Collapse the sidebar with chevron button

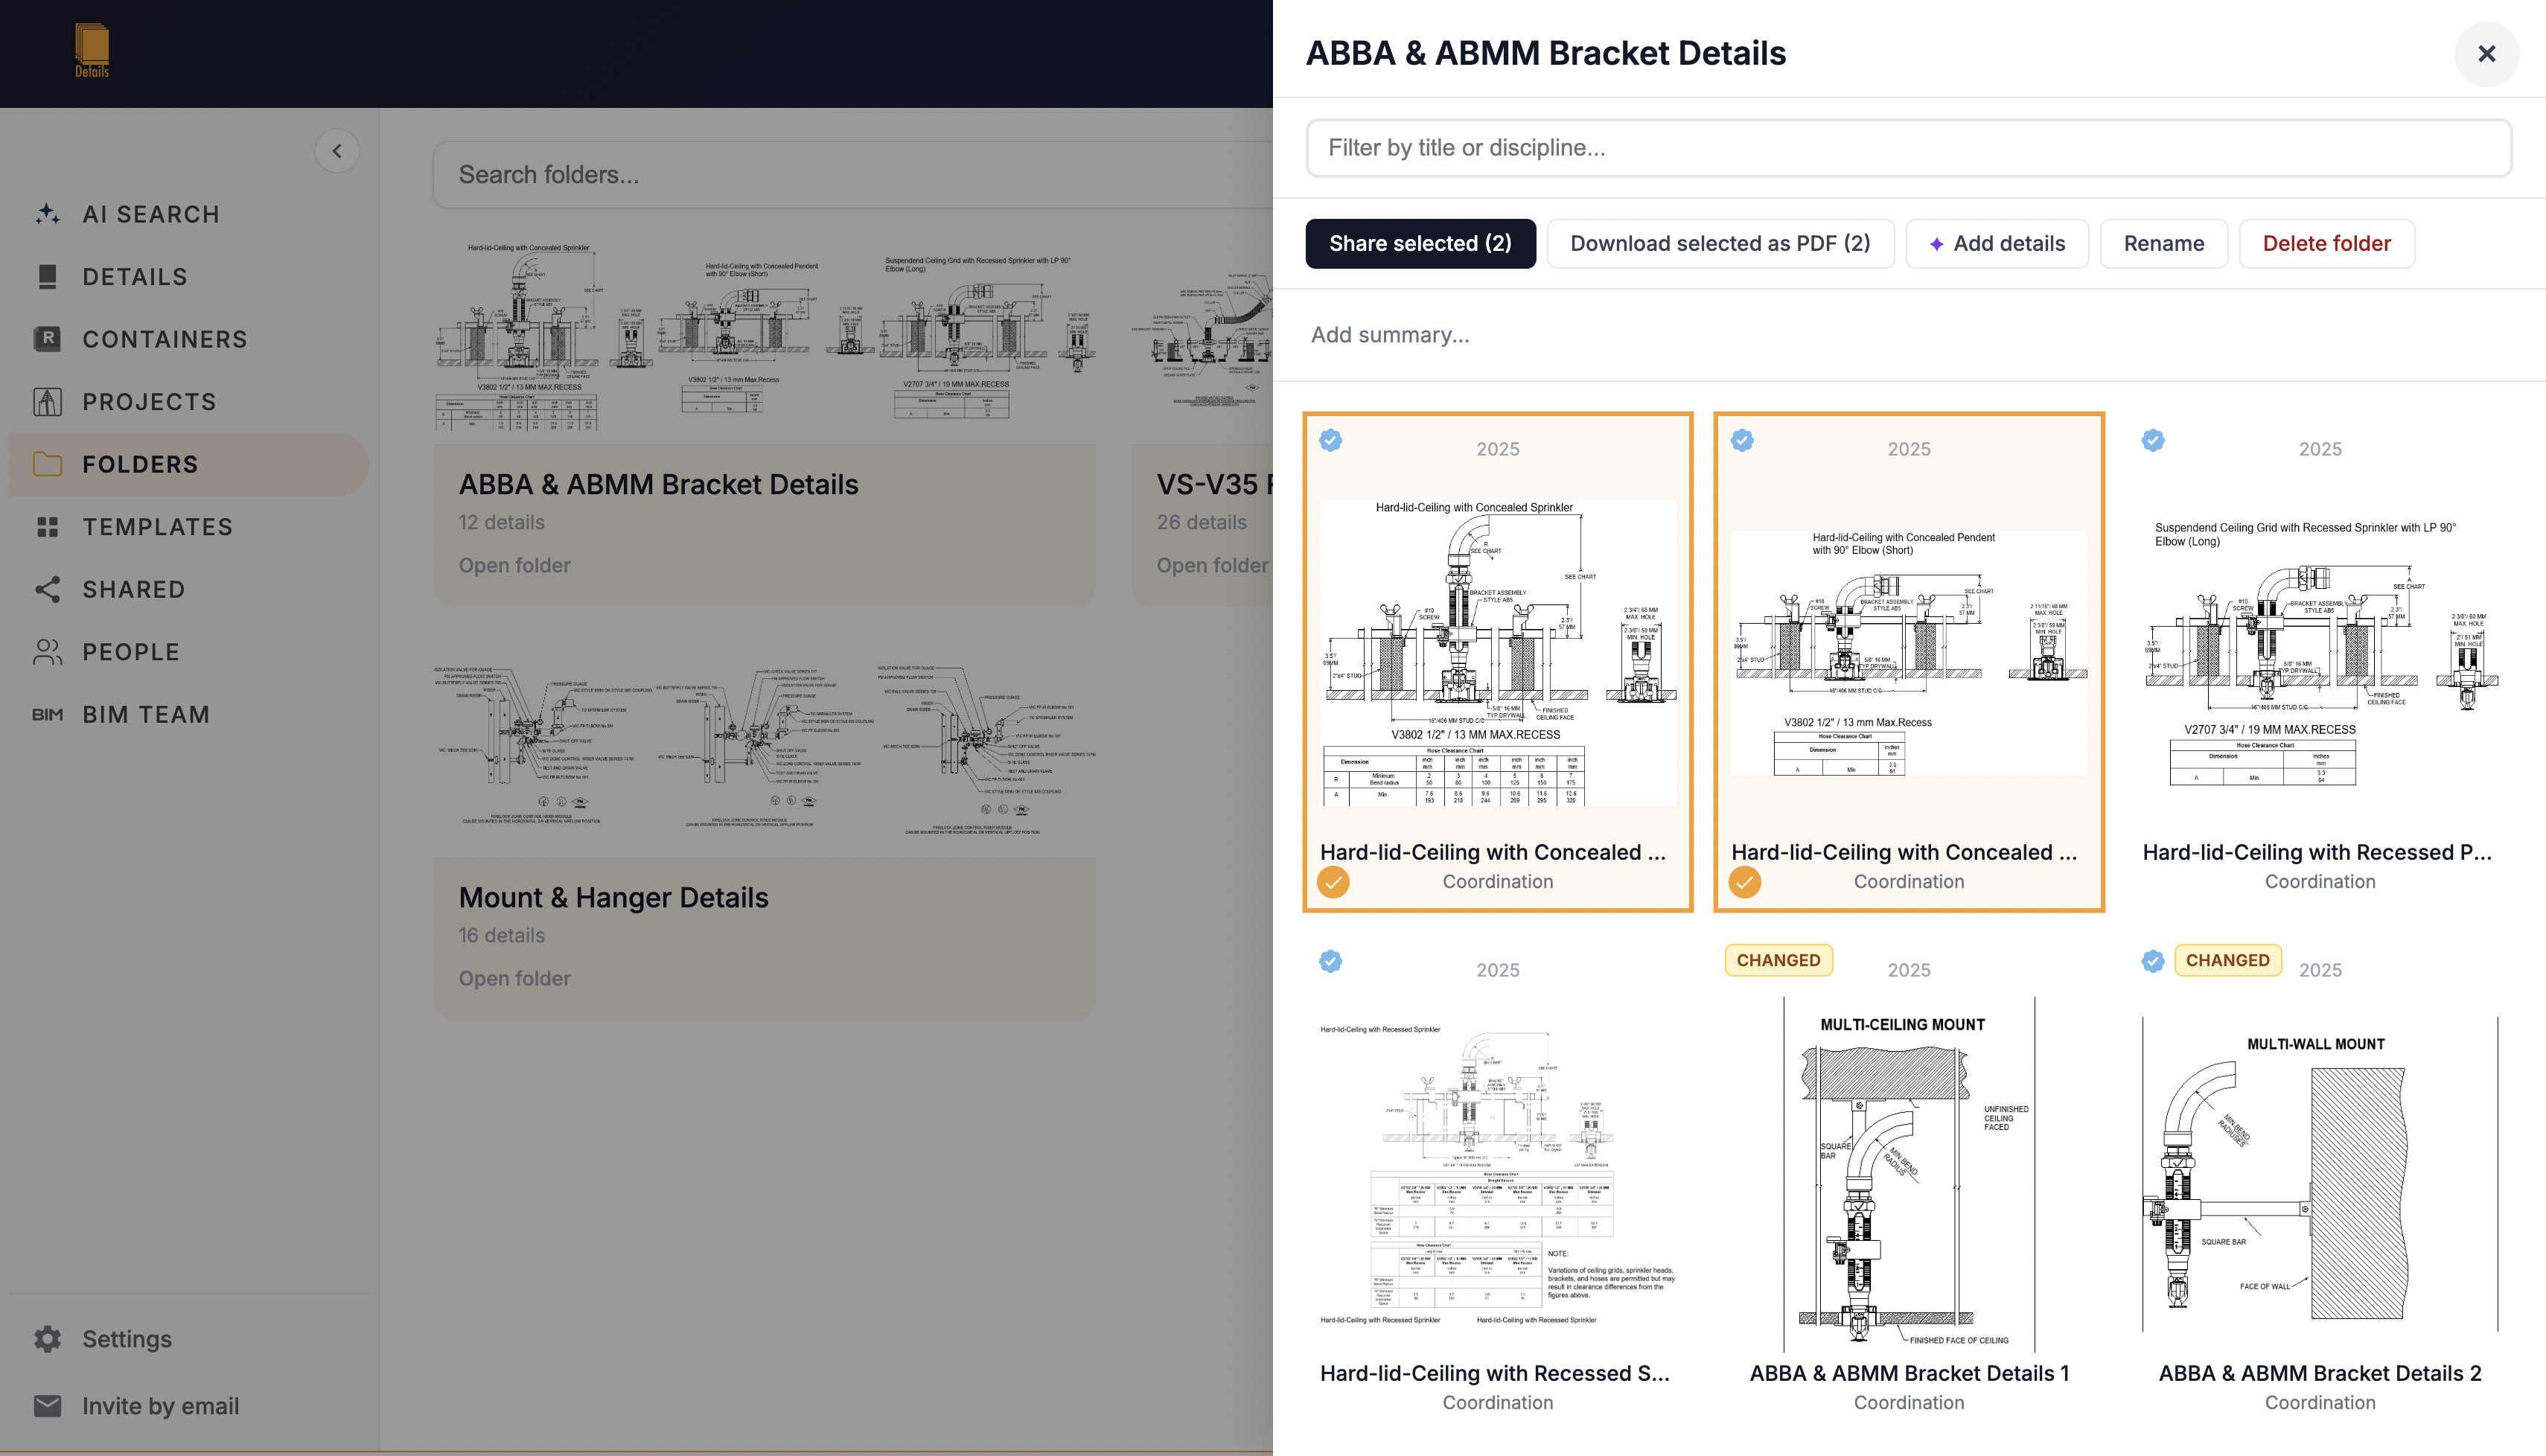click(337, 151)
